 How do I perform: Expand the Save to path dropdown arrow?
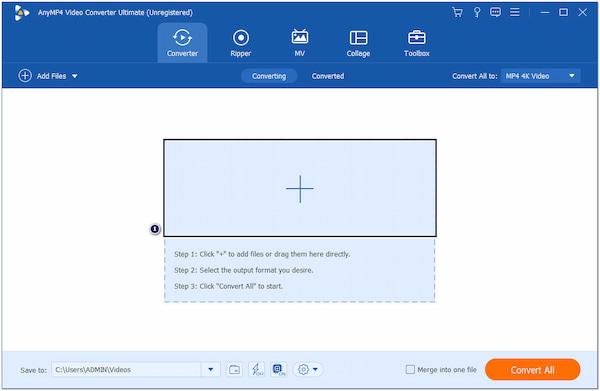[210, 370]
